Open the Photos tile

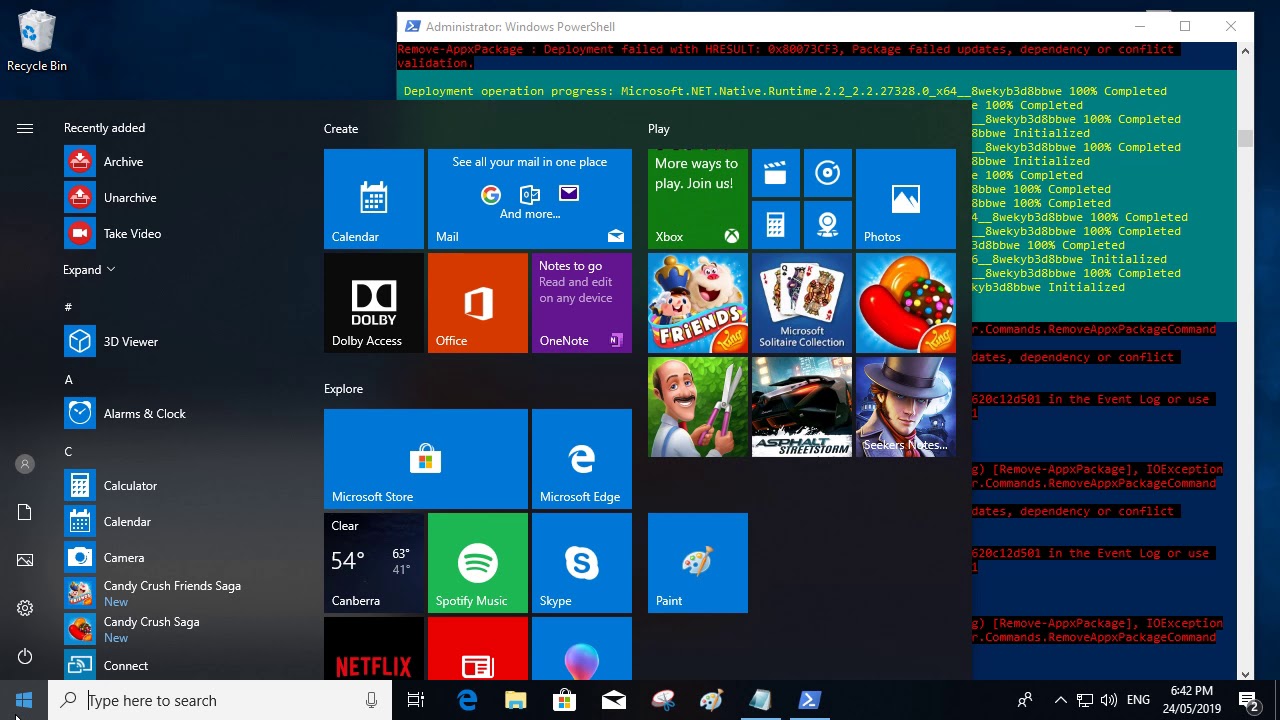pos(906,199)
